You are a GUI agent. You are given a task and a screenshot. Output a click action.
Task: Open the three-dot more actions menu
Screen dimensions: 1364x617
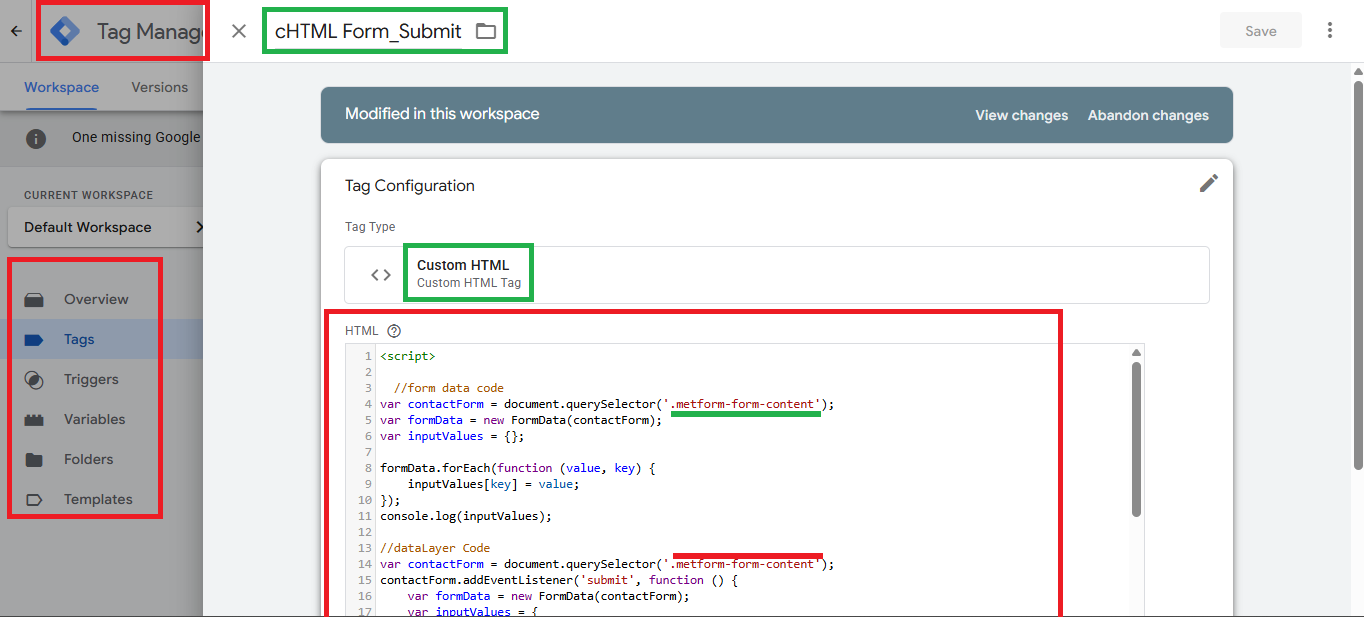pyautogui.click(x=1330, y=31)
